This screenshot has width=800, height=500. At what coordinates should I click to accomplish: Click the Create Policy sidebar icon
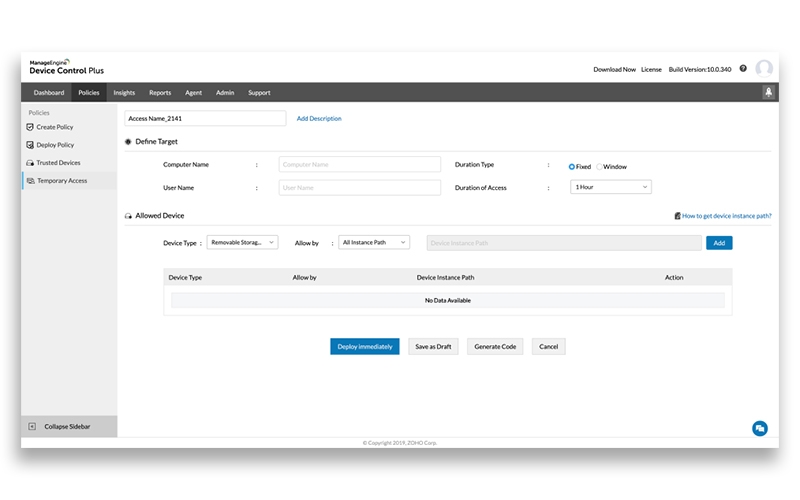tap(30, 127)
